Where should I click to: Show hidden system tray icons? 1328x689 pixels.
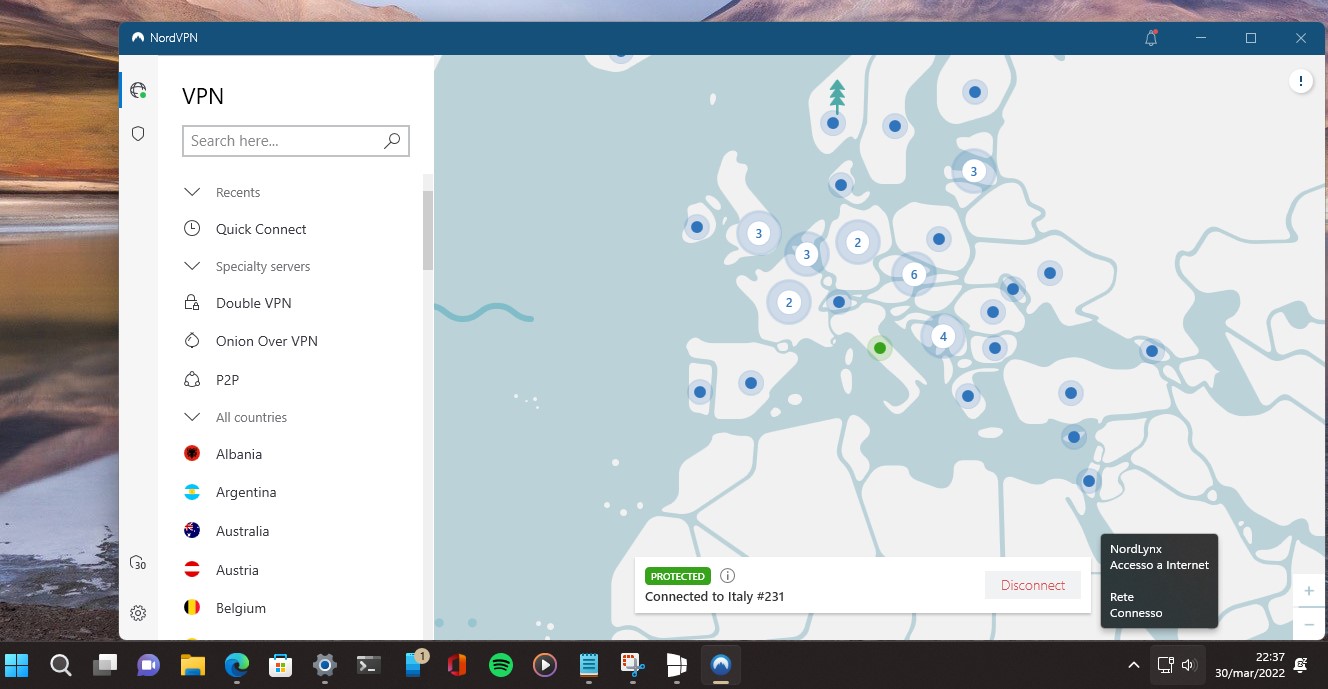click(1133, 665)
